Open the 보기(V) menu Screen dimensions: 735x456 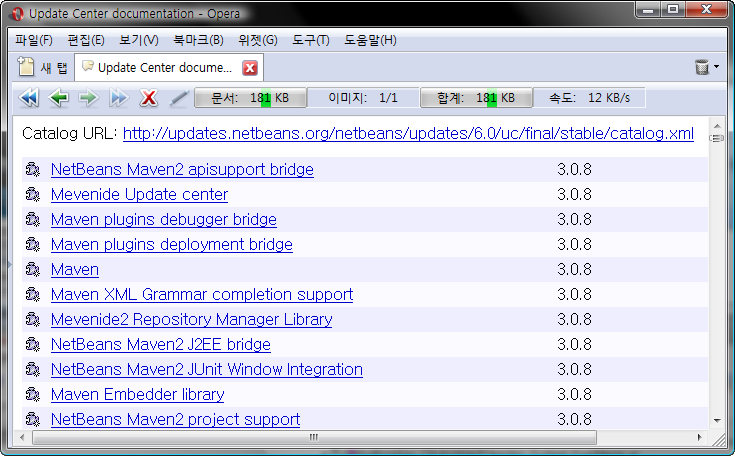[139, 40]
